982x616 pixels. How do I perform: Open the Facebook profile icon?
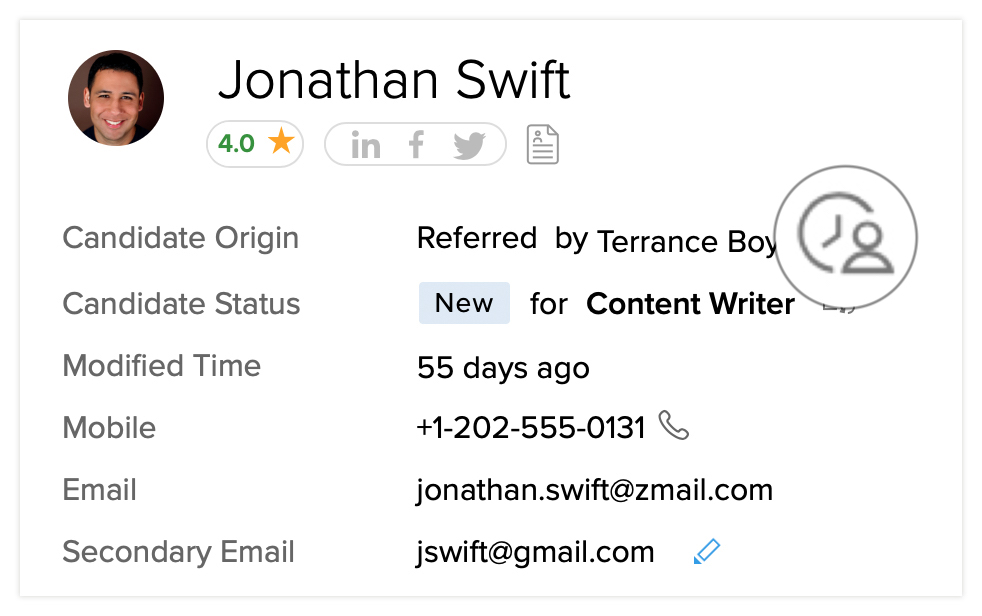pyautogui.click(x=417, y=146)
